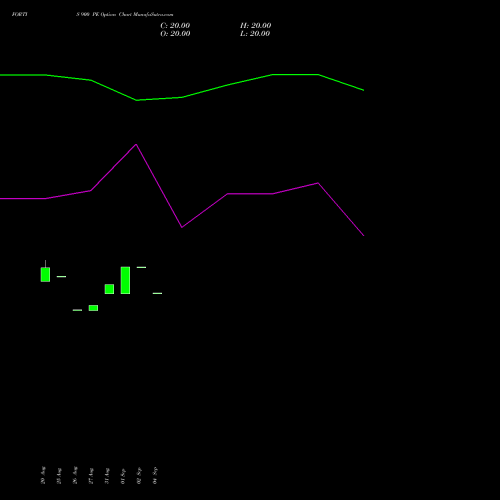Screen dimensions: 500x500
Task: Select the high price H: 20.00 value
Action: pyautogui.click(x=255, y=26)
